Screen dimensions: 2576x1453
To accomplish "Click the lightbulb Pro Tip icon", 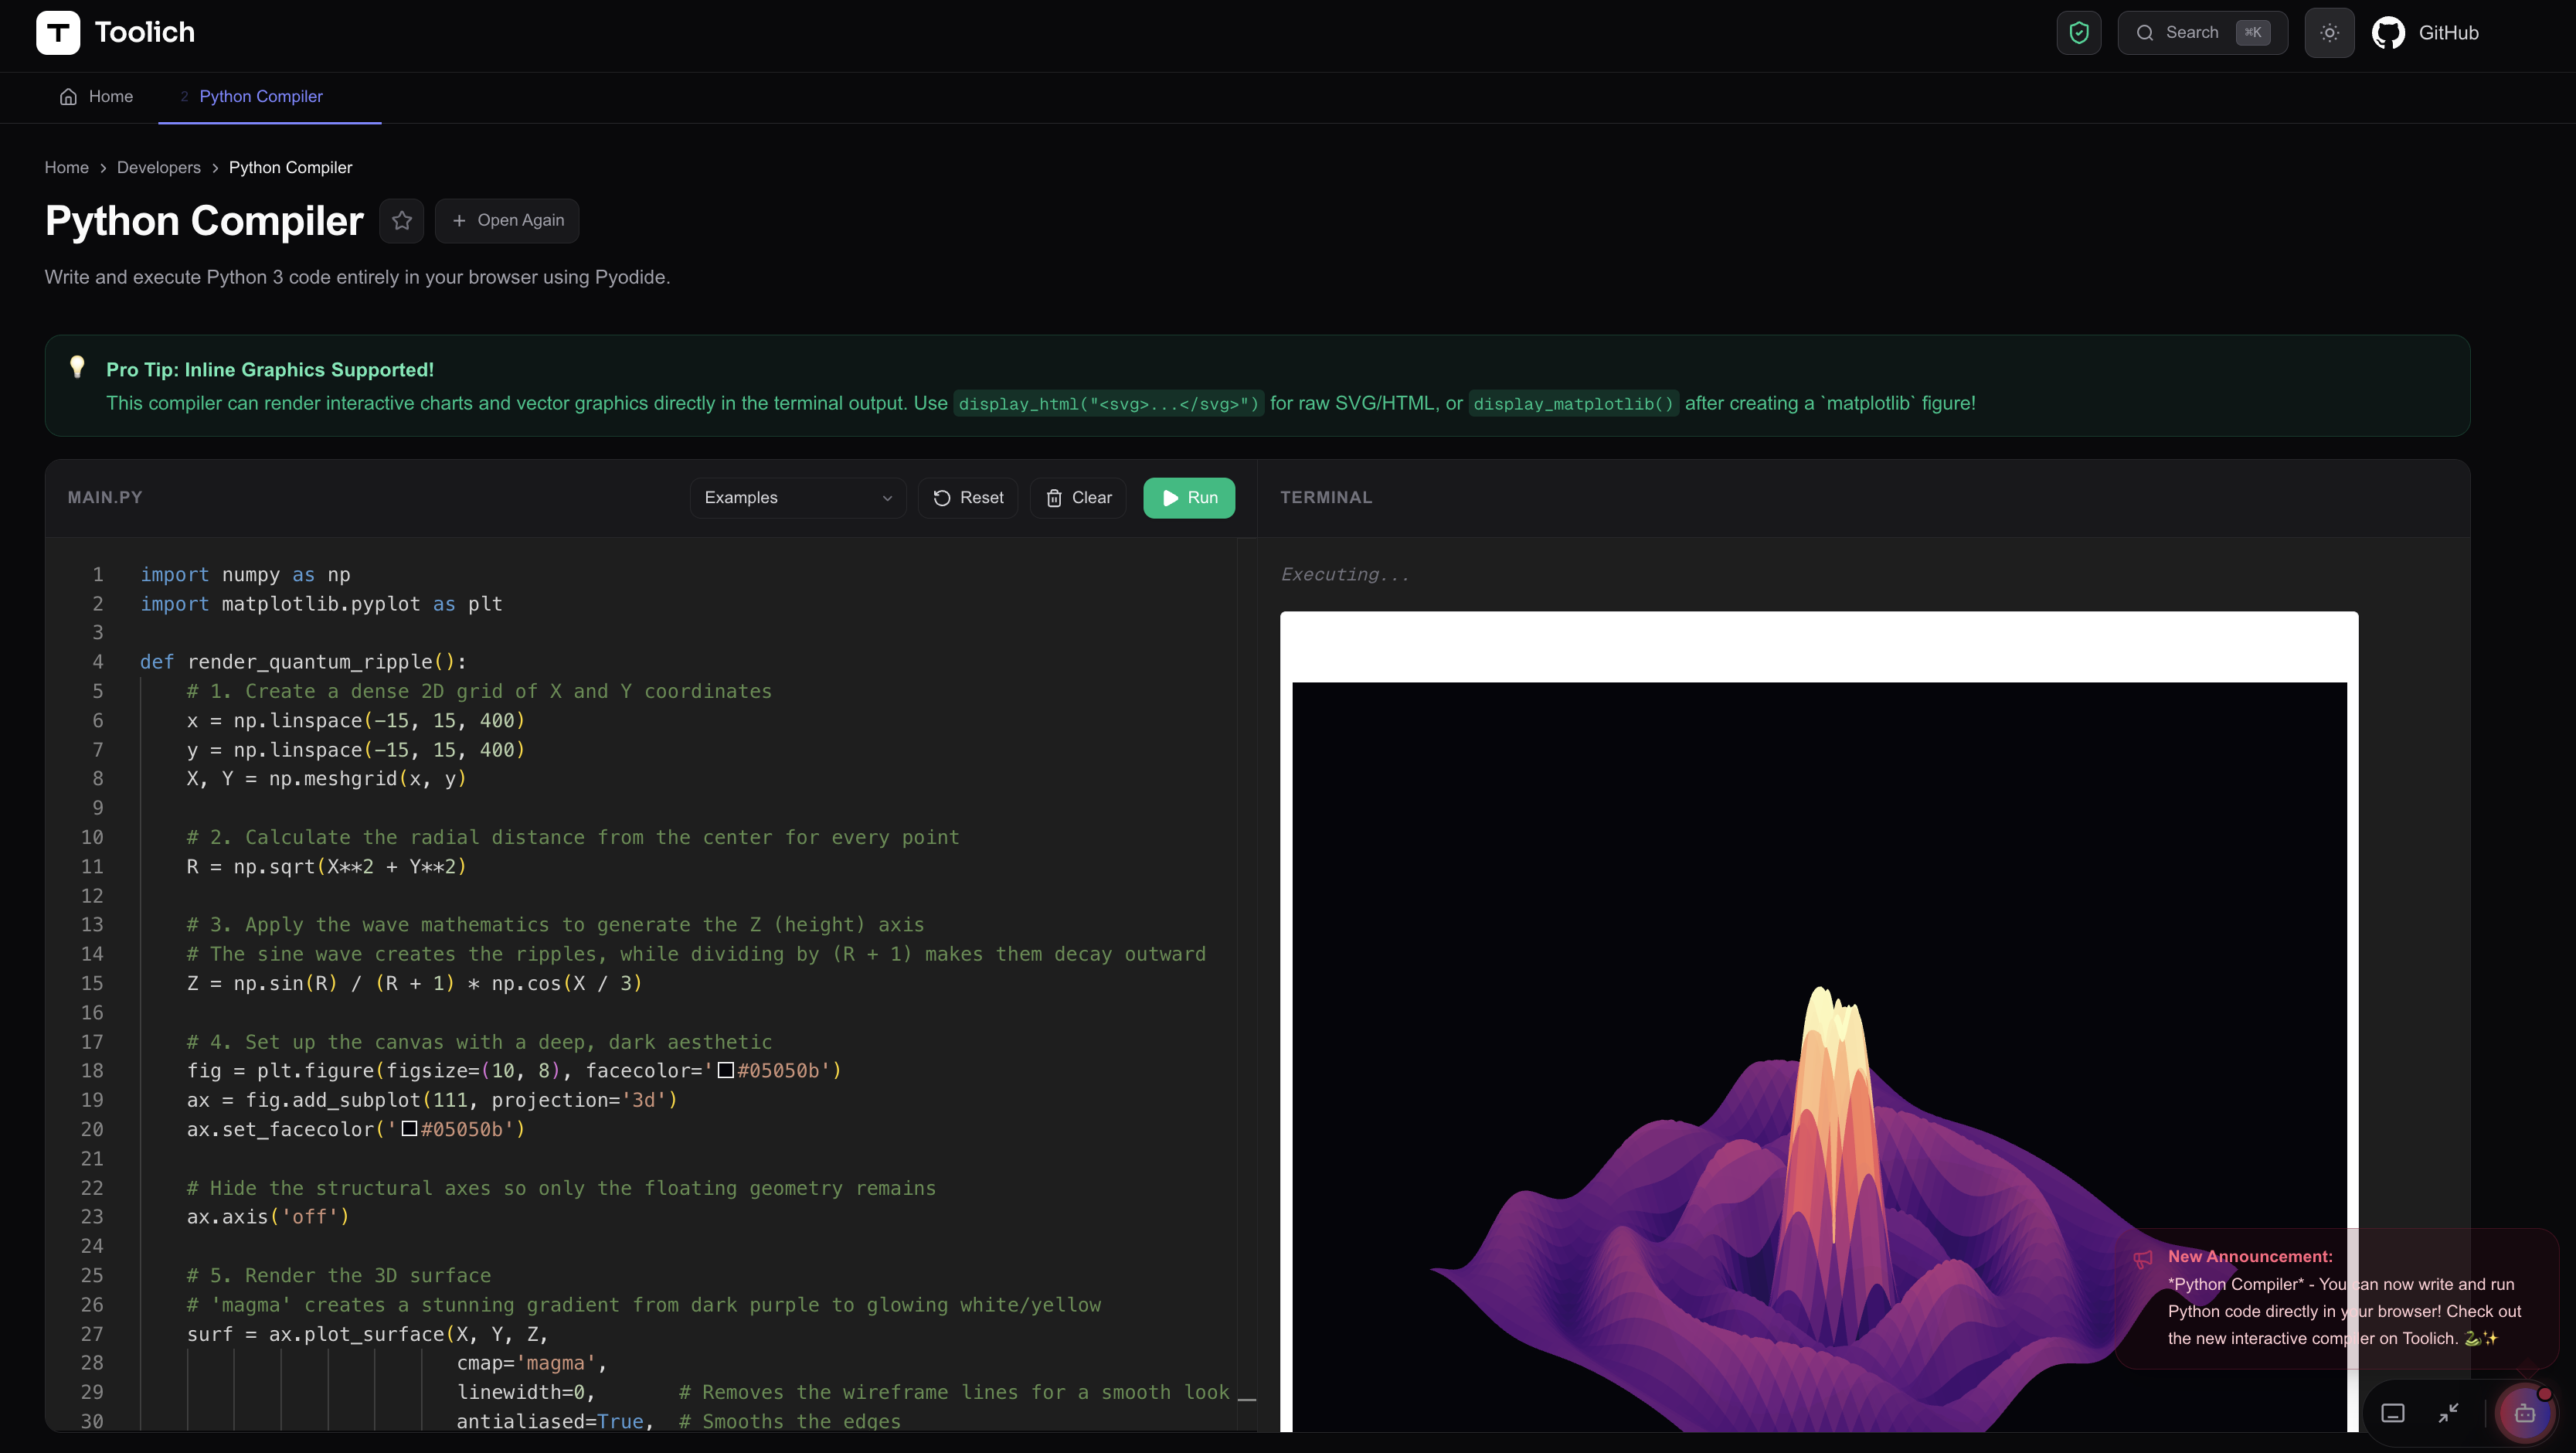I will tap(77, 367).
